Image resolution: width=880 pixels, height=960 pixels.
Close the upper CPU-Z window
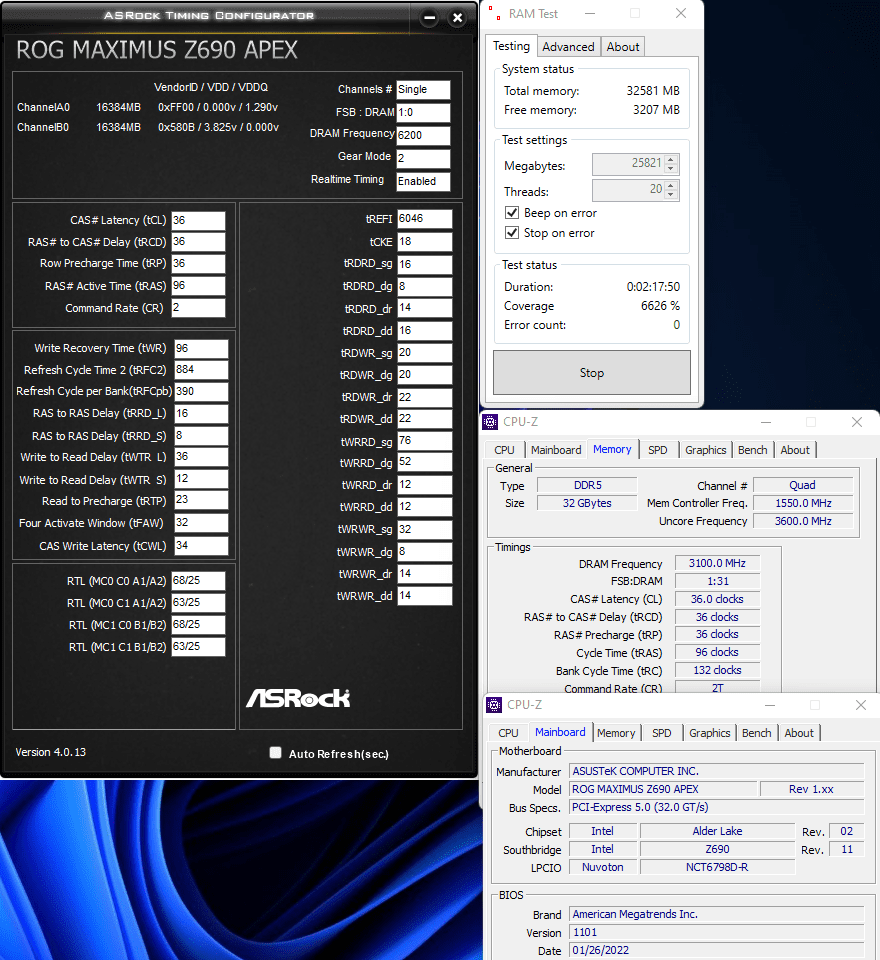(x=857, y=422)
